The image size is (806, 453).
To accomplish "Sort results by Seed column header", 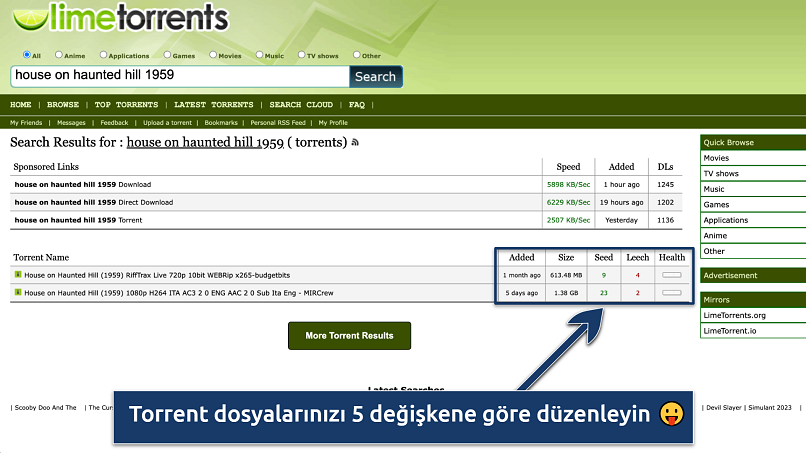I will tap(603, 257).
